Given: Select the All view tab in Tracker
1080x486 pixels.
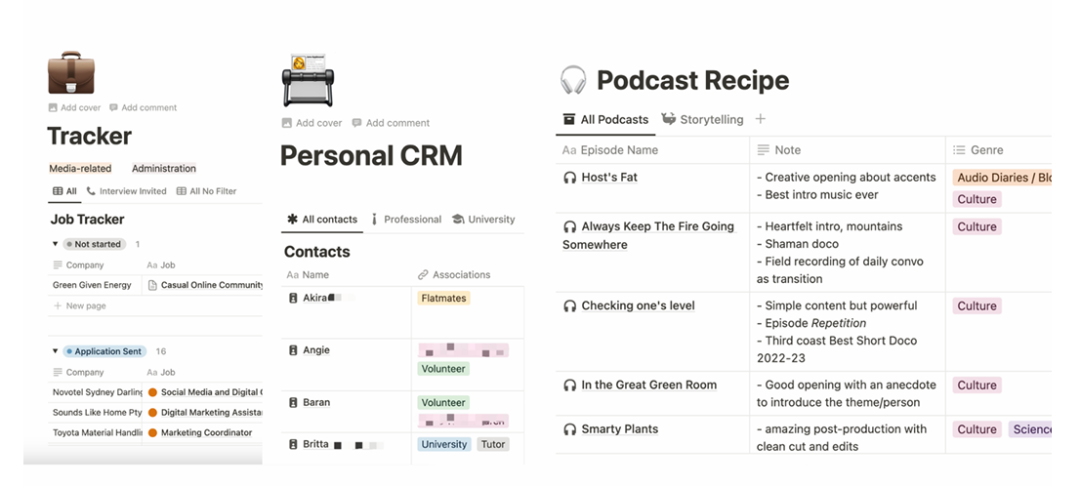Looking at the screenshot, I should pos(65,191).
